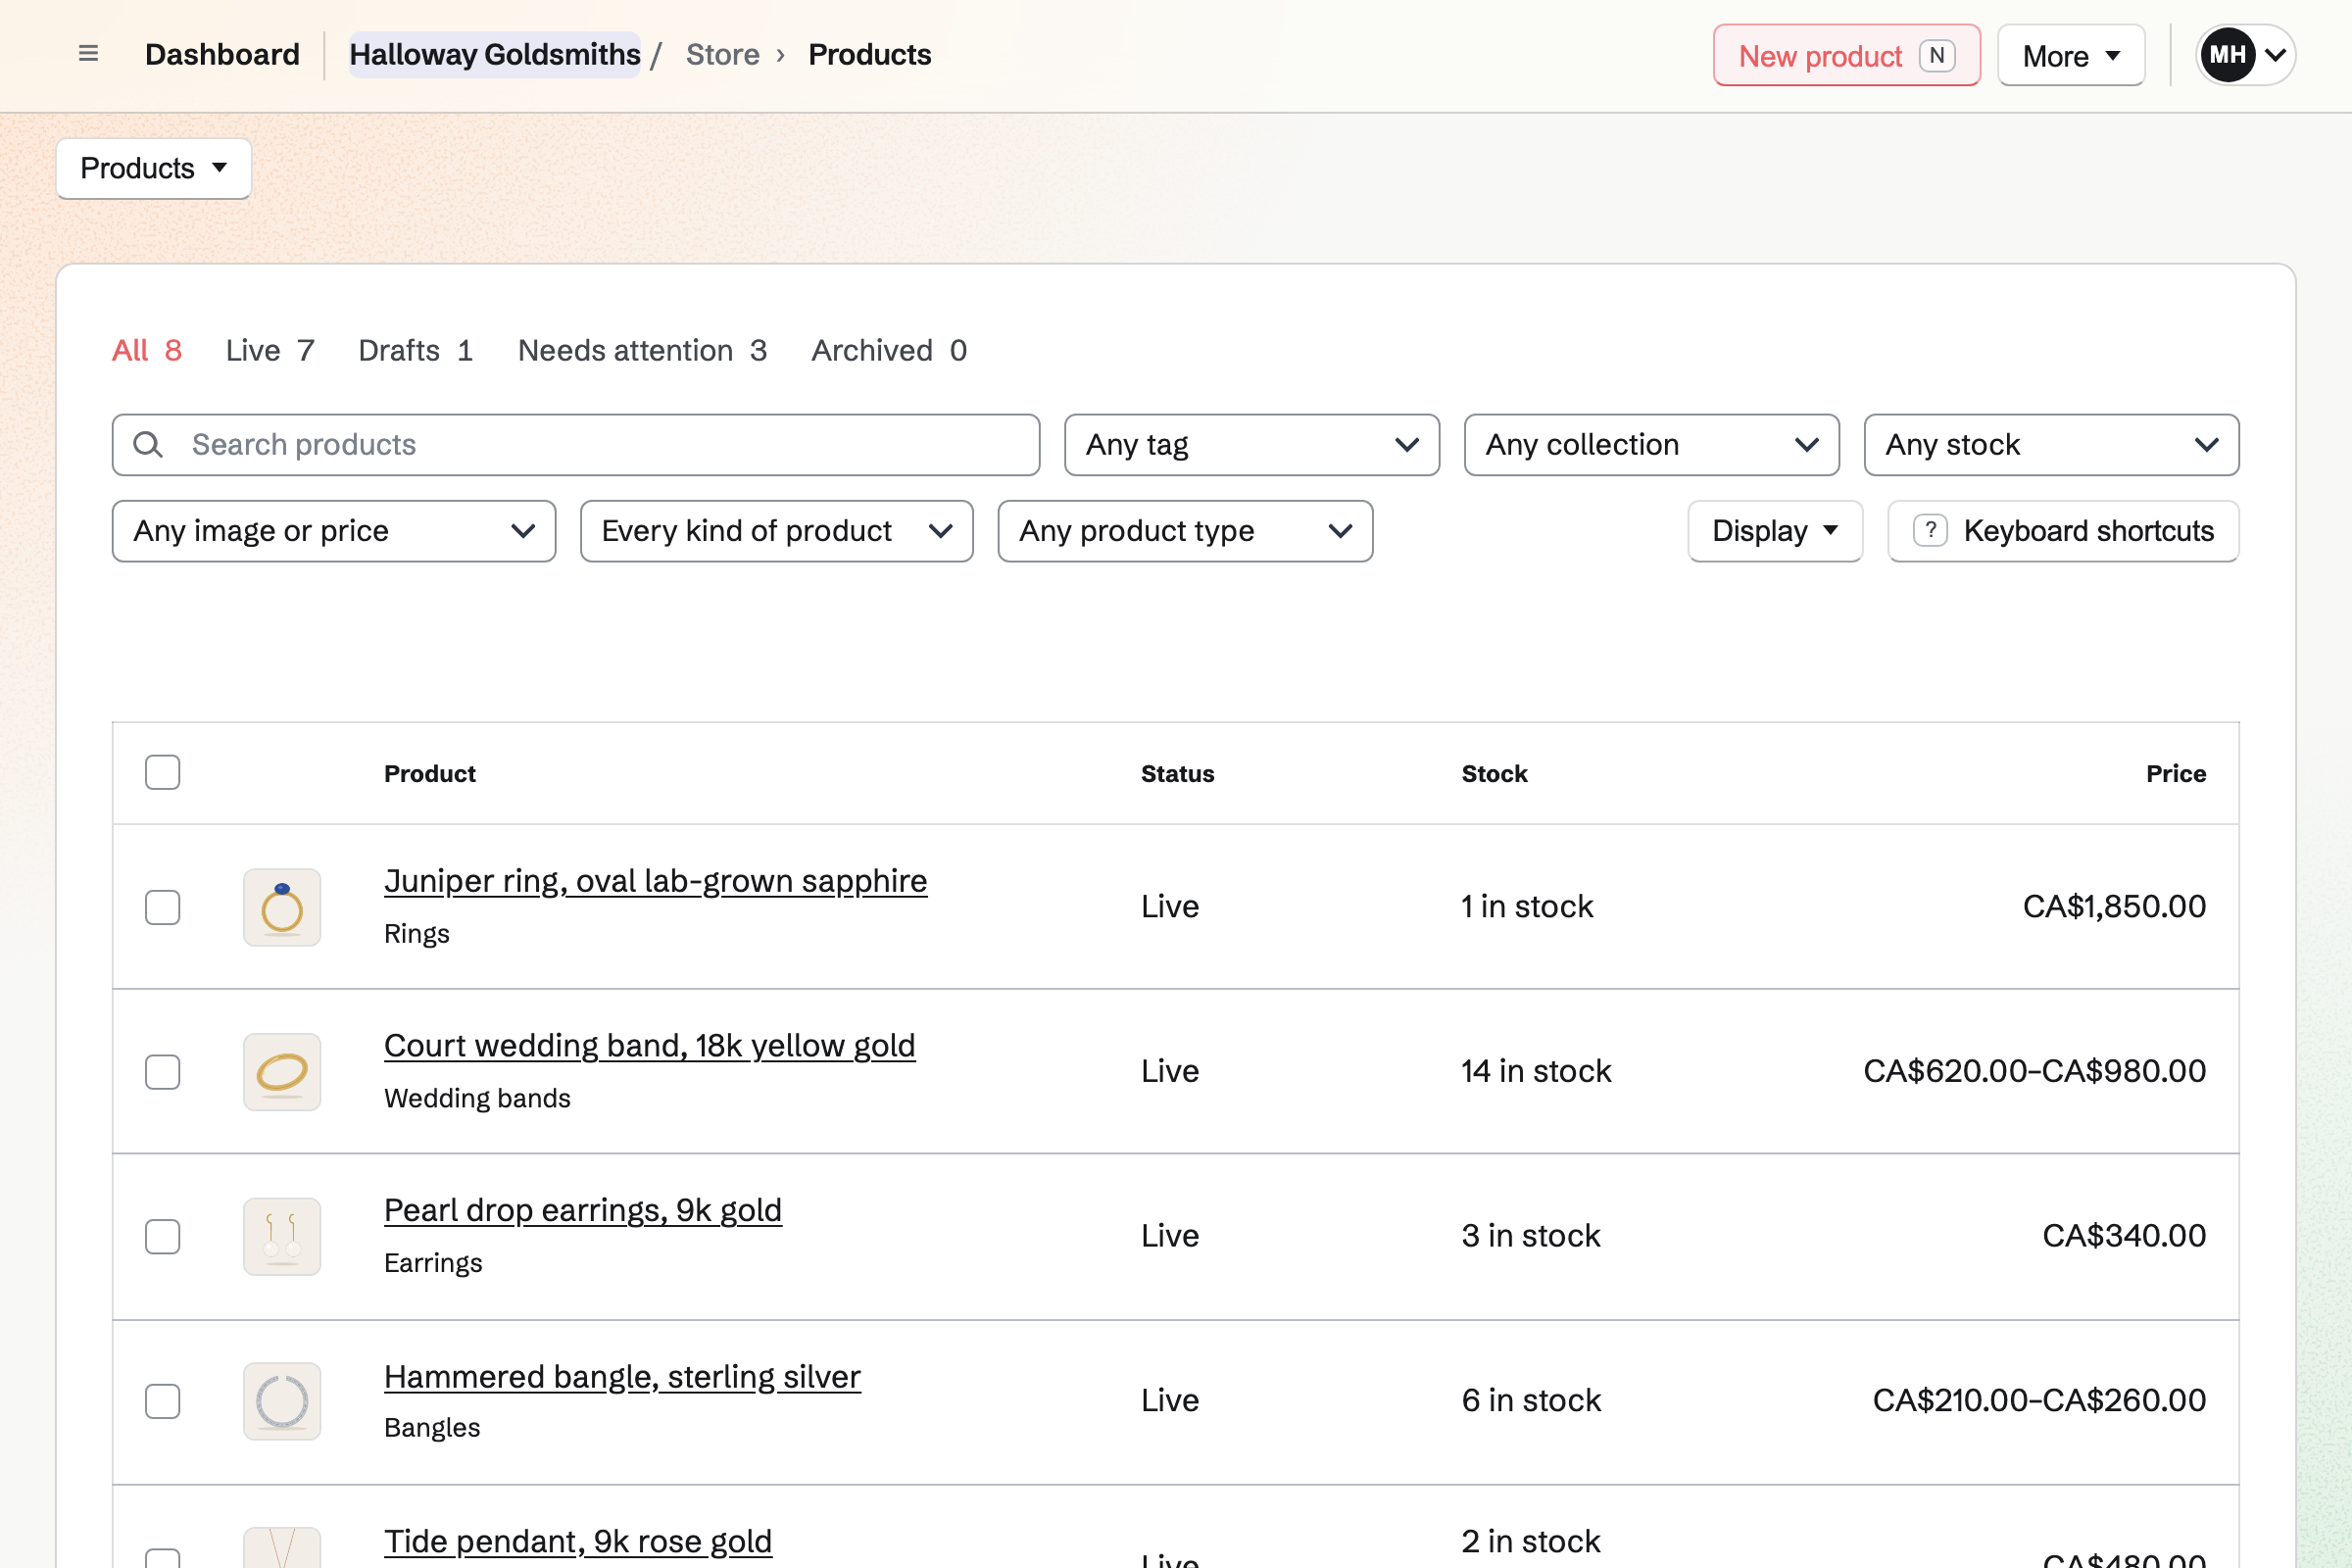Viewport: 2352px width, 1568px height.
Task: Toggle the select-all products checkbox
Action: [162, 773]
